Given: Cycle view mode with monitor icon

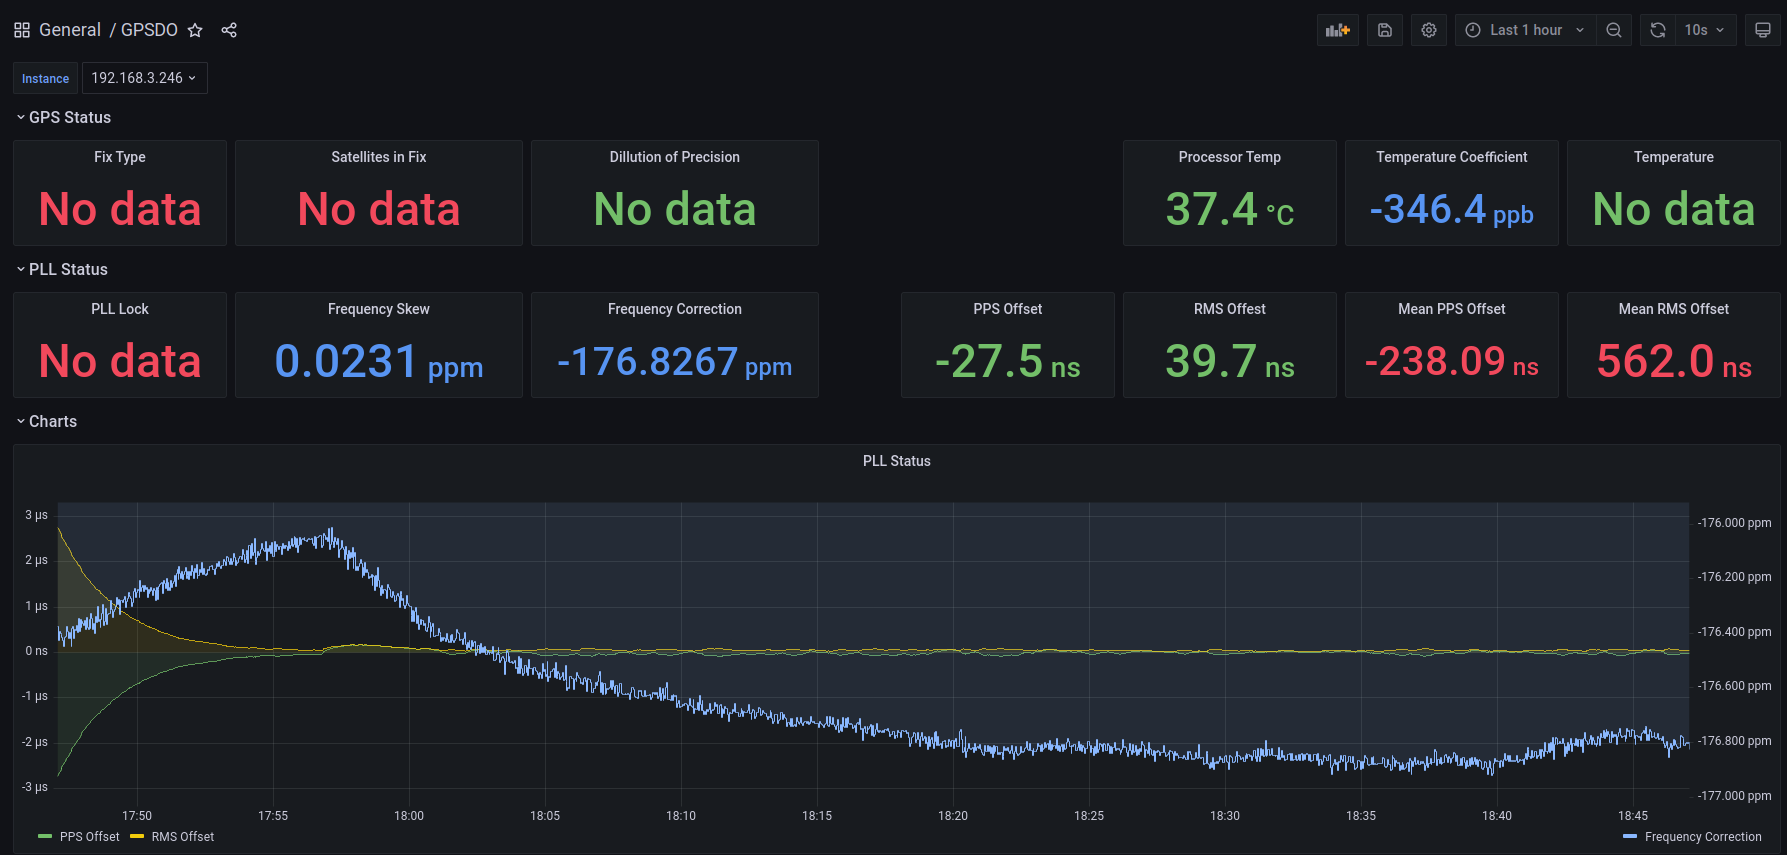Looking at the screenshot, I should [x=1763, y=30].
